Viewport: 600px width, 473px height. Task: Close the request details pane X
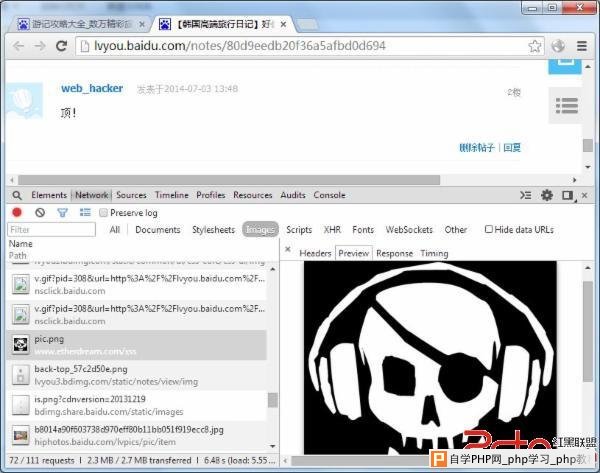click(288, 250)
